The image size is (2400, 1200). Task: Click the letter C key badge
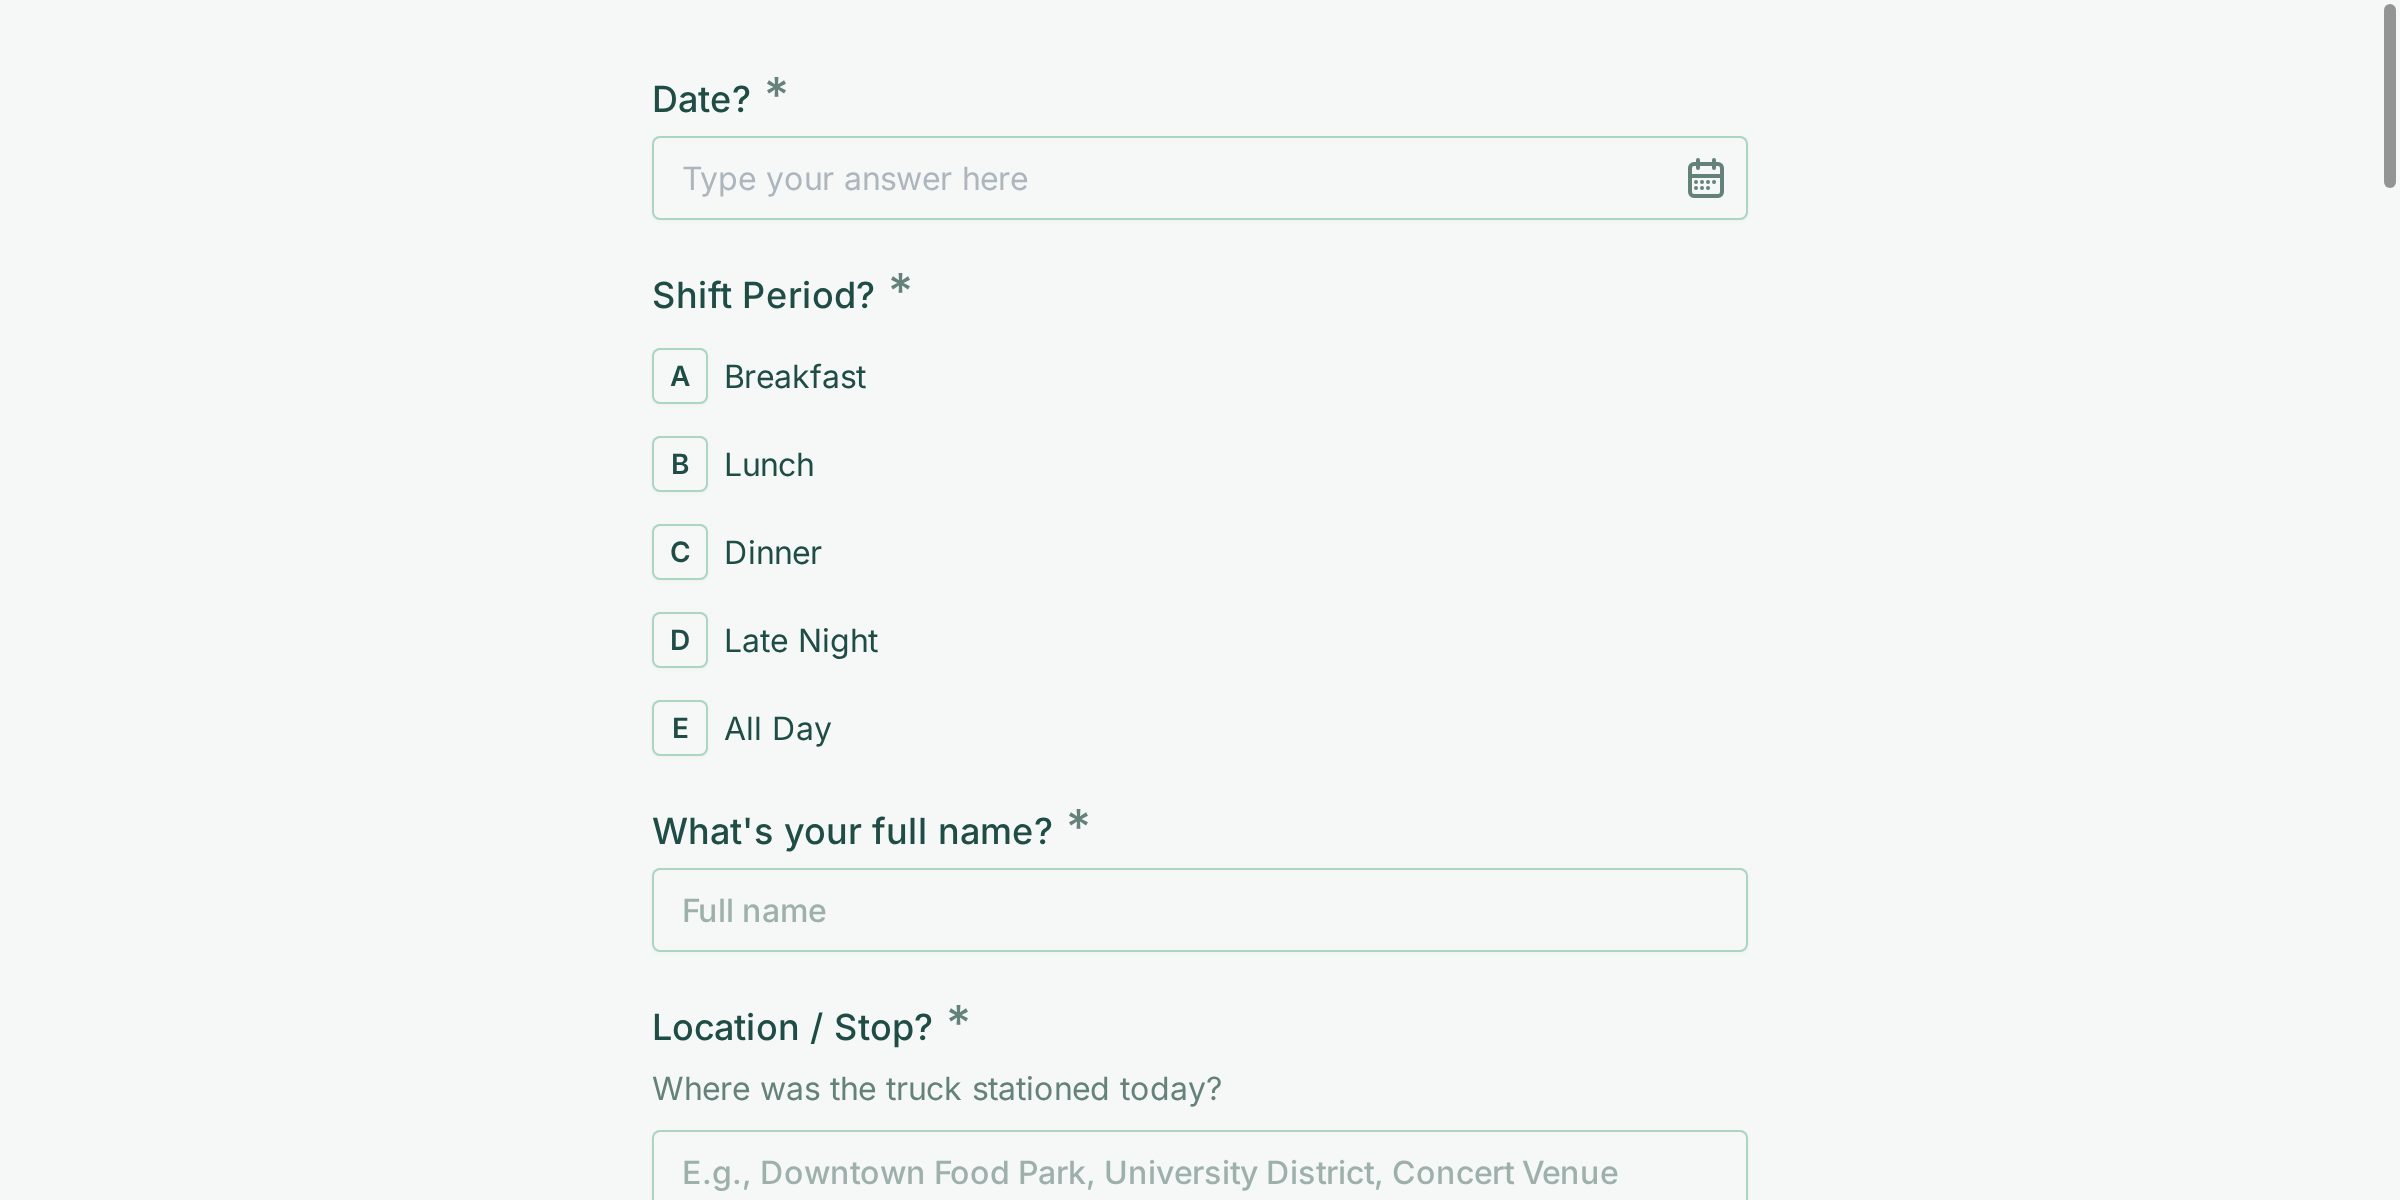pos(680,553)
